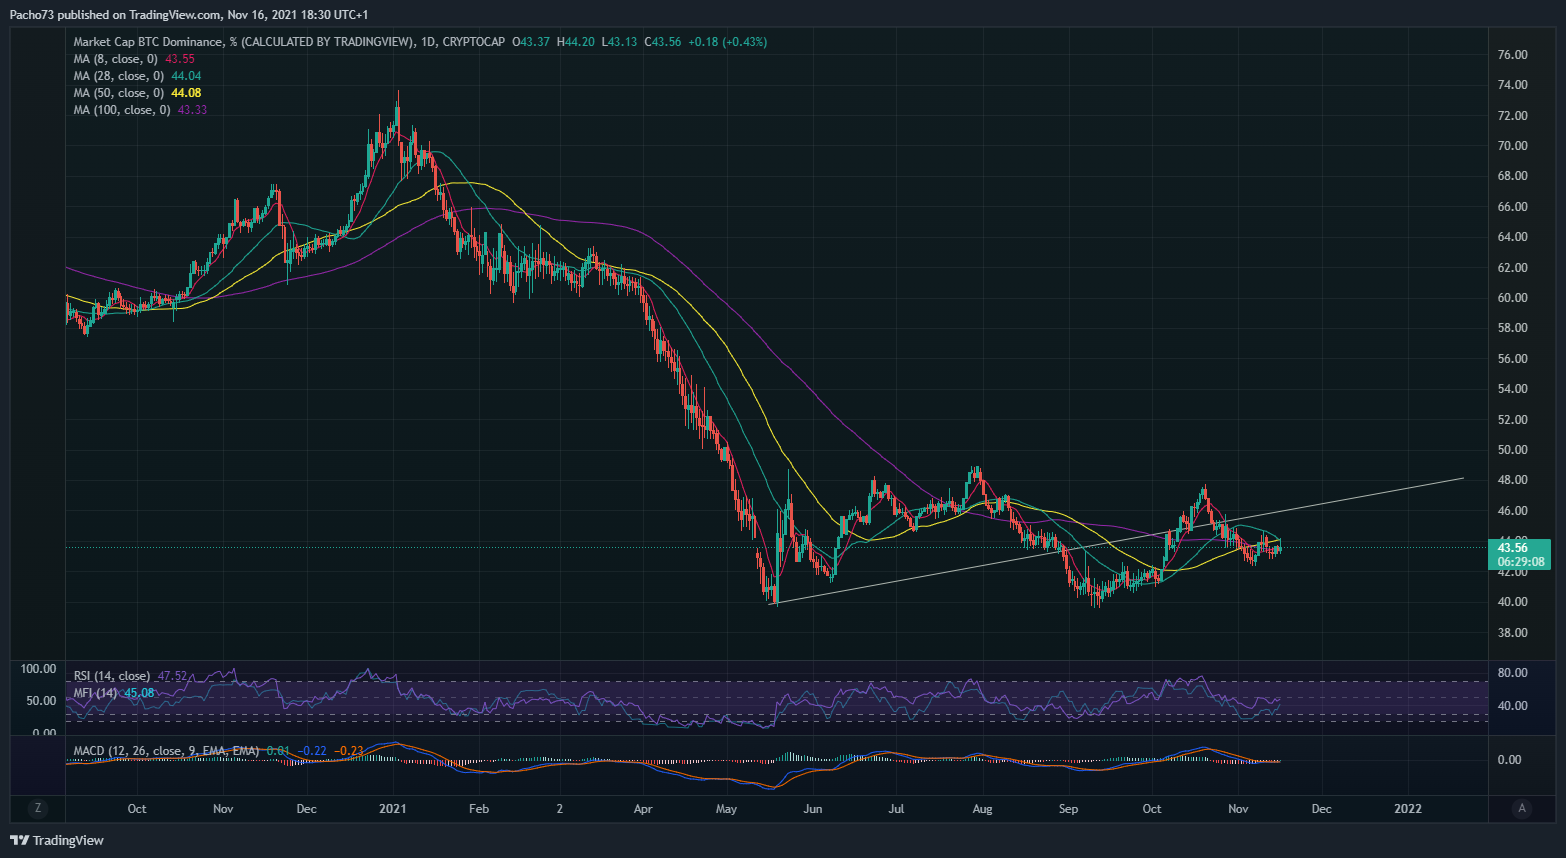Click the 80.00 RSI axis label
The image size is (1566, 858).
tap(1512, 673)
